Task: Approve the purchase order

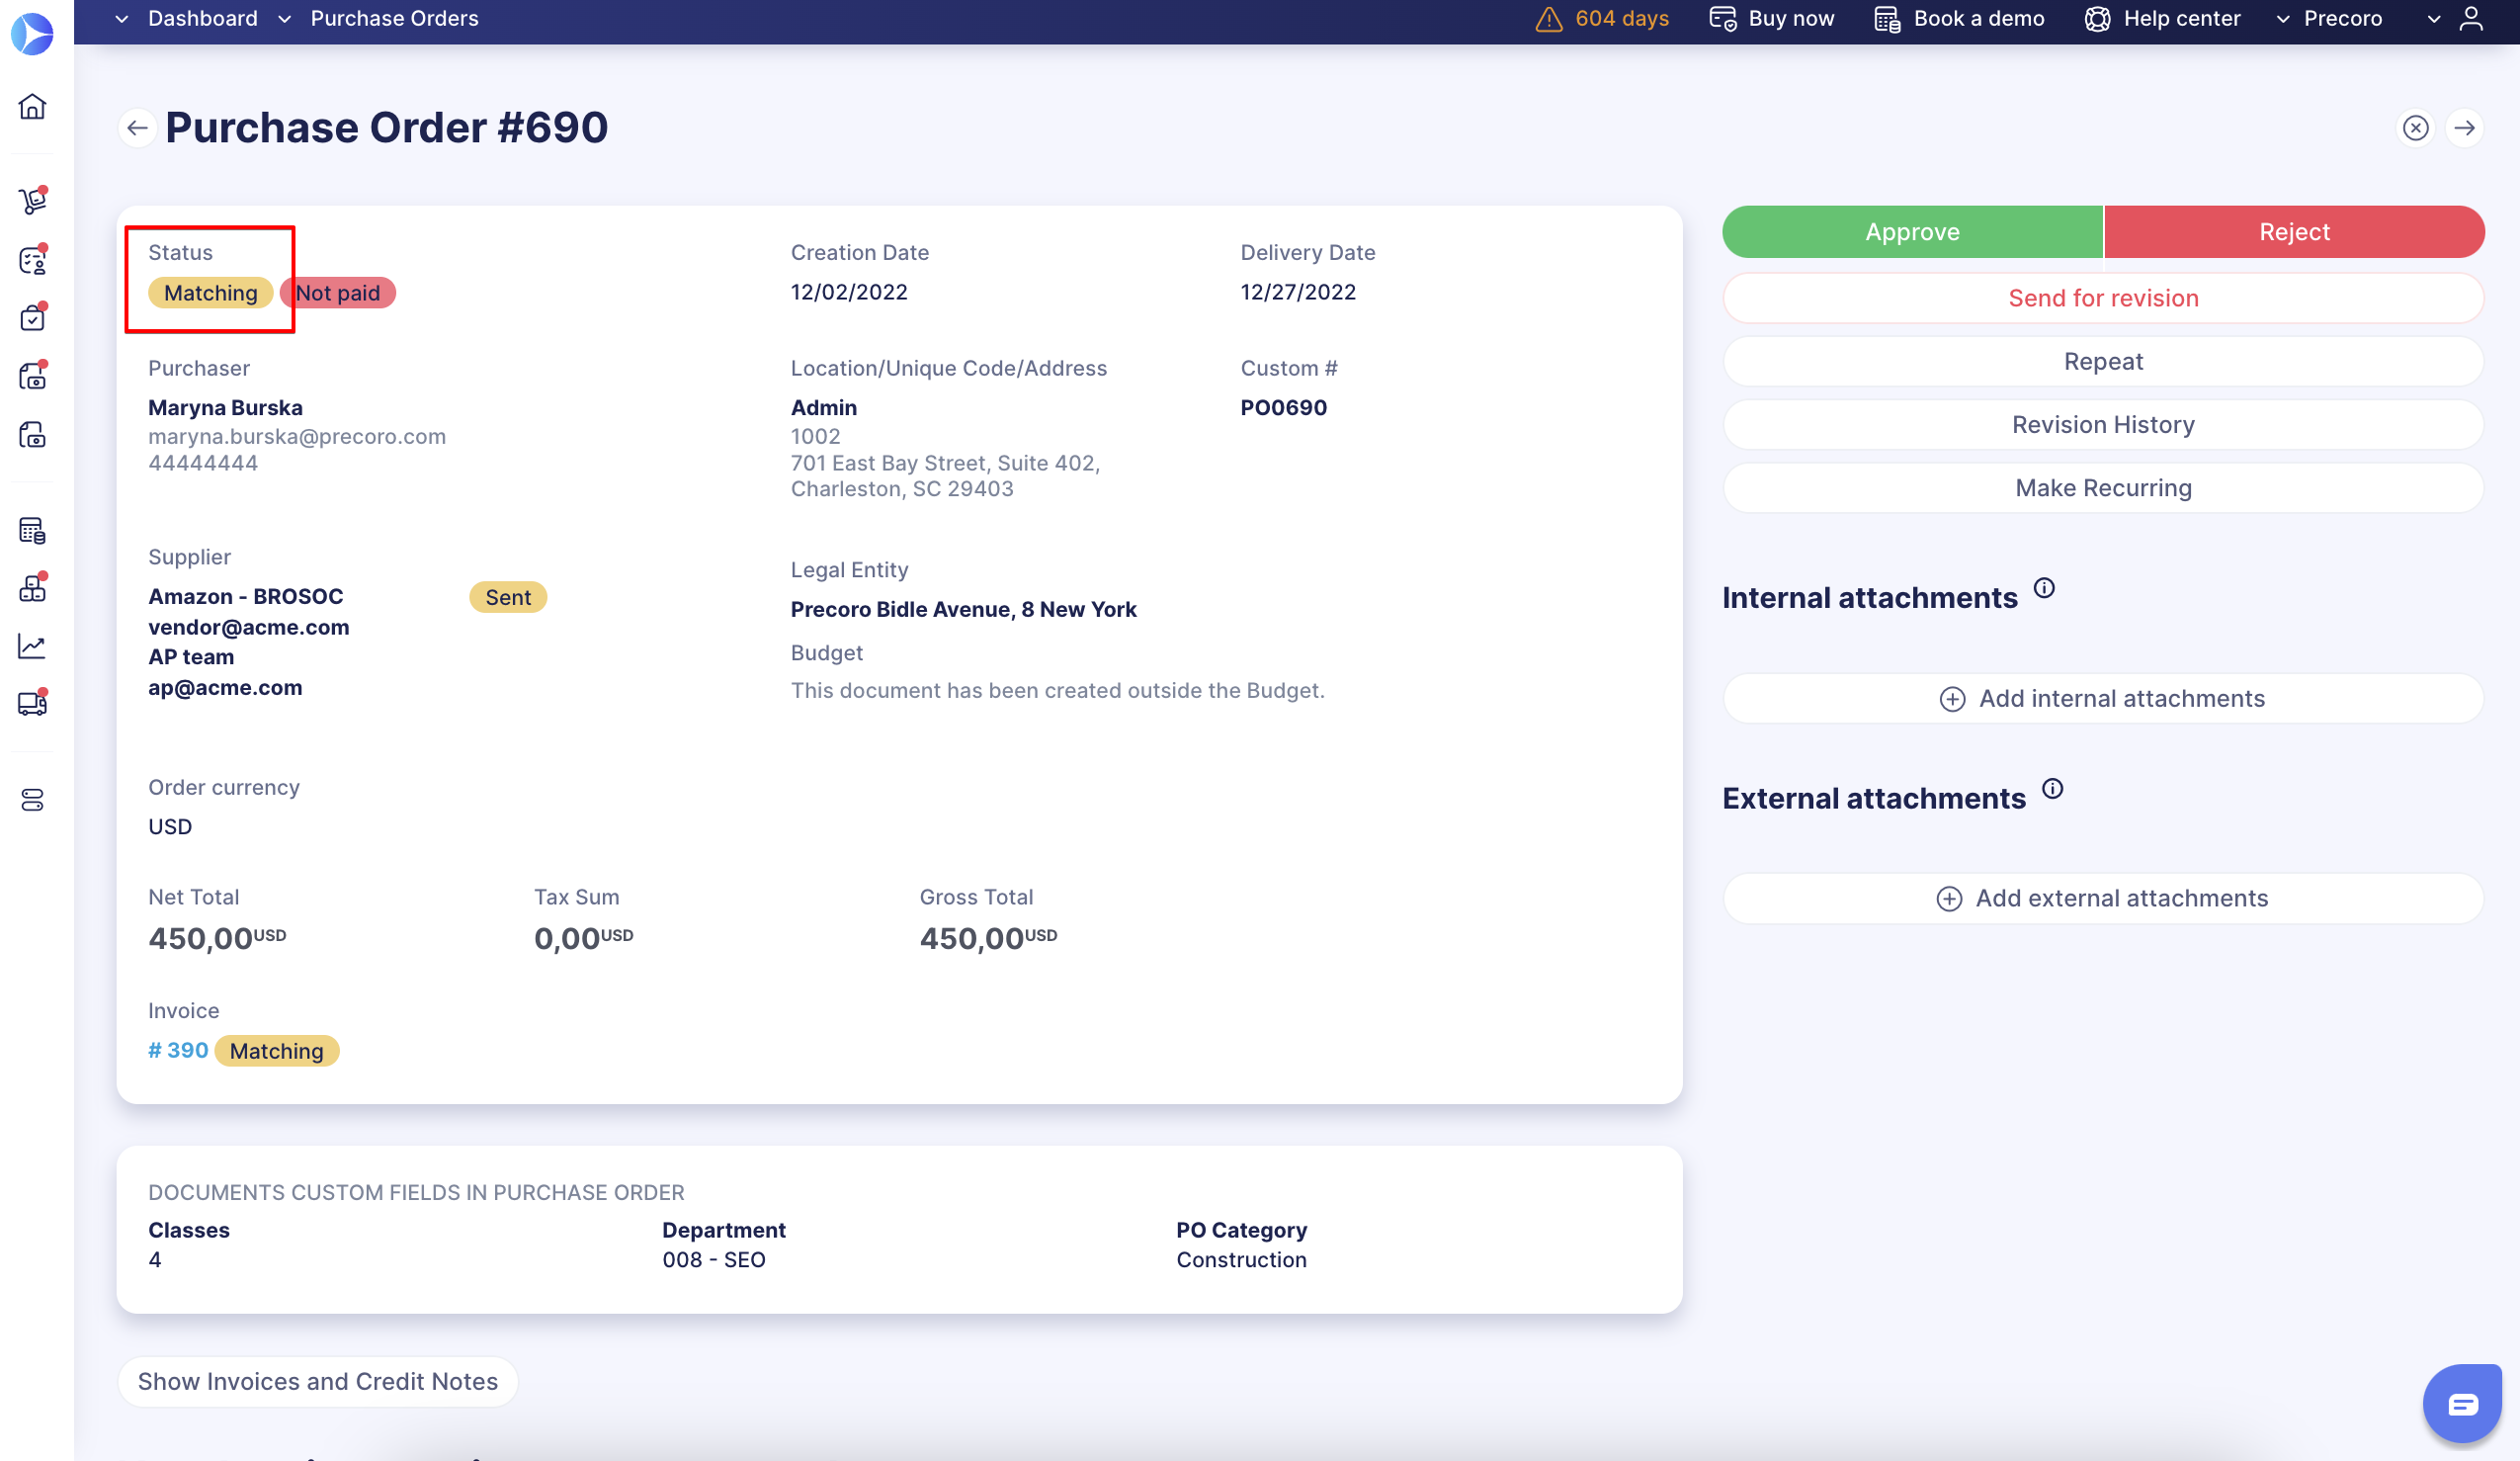Action: point(1912,232)
